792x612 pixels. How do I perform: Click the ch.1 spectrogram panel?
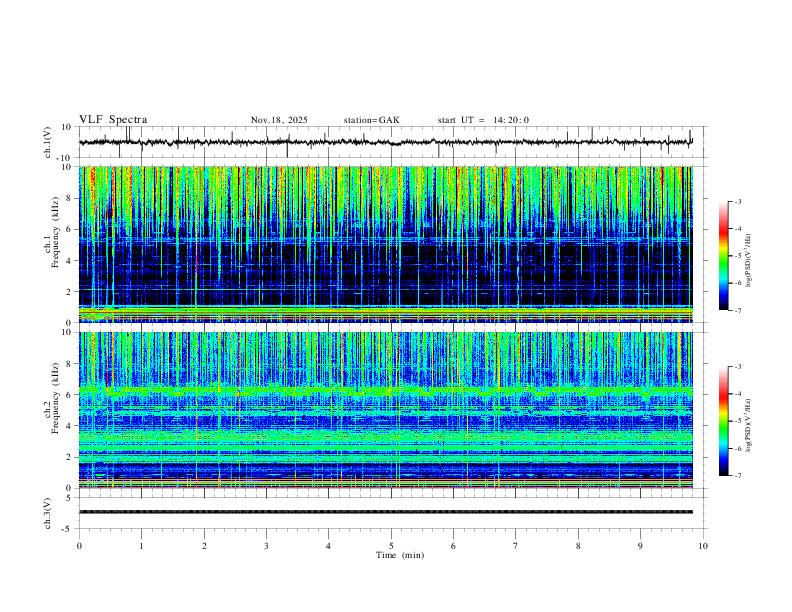tap(386, 244)
